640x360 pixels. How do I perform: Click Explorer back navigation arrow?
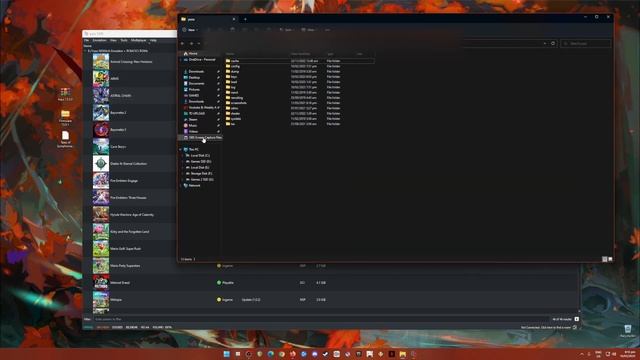[182, 43]
